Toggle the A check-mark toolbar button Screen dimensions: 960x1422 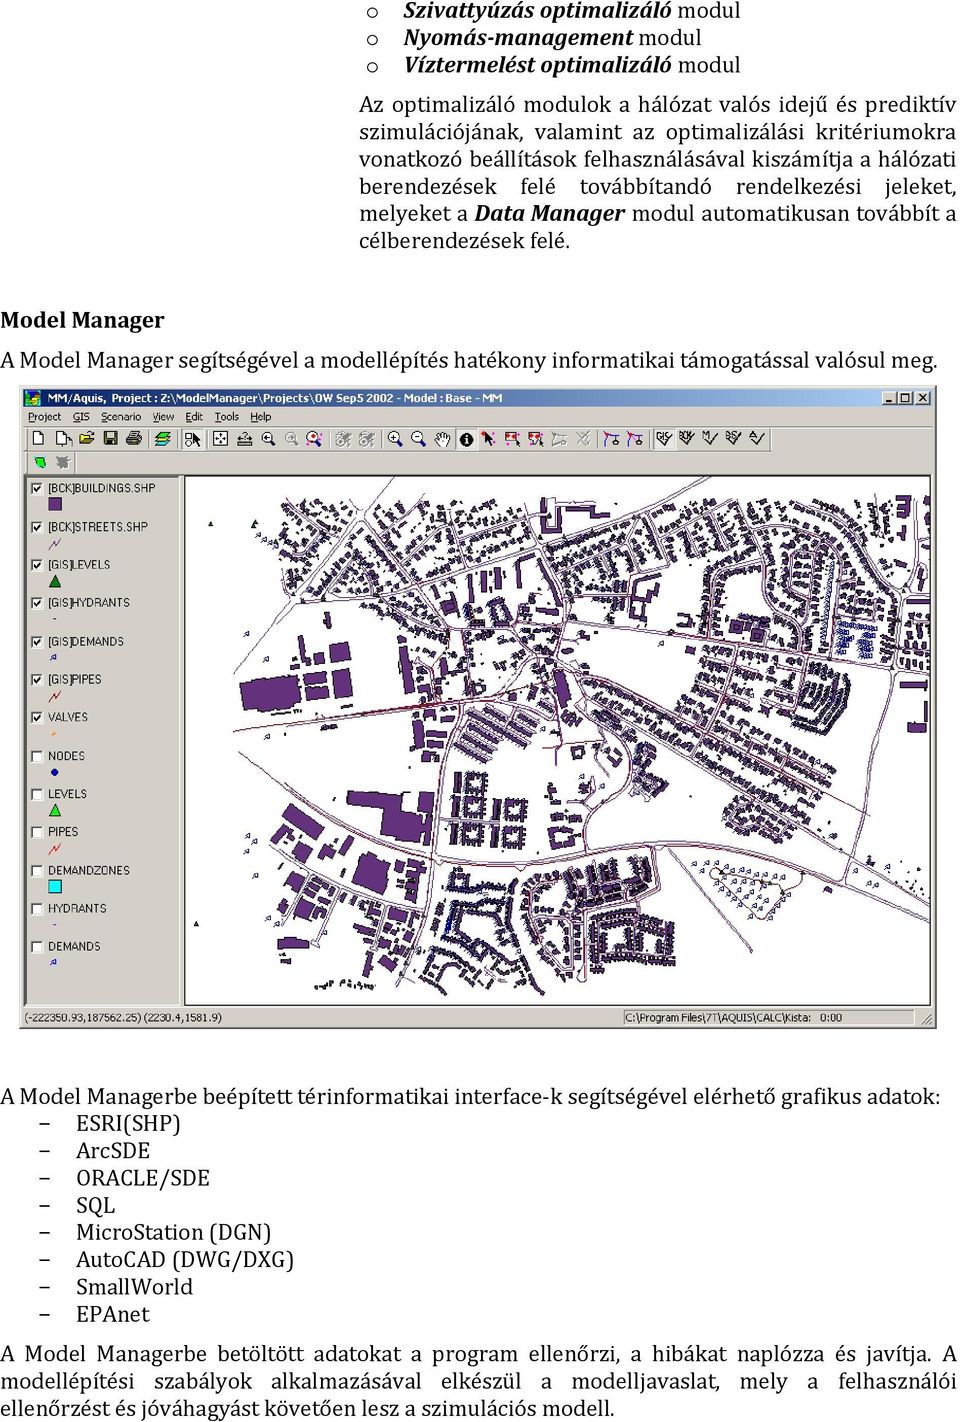757,438
